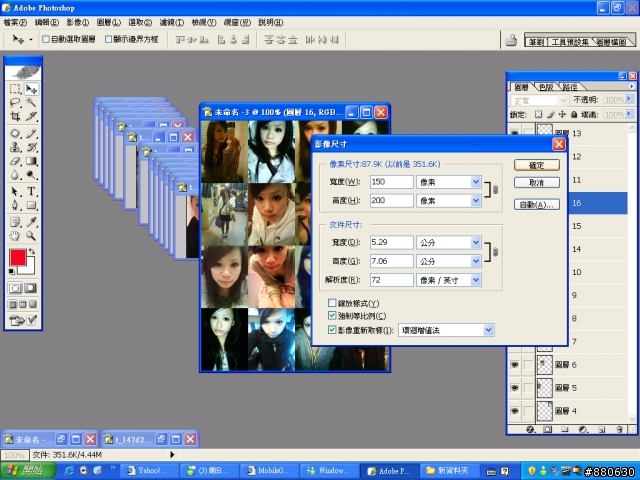Select the Clone Stamp tool
The height and width of the screenshot is (480, 640).
click(x=15, y=147)
